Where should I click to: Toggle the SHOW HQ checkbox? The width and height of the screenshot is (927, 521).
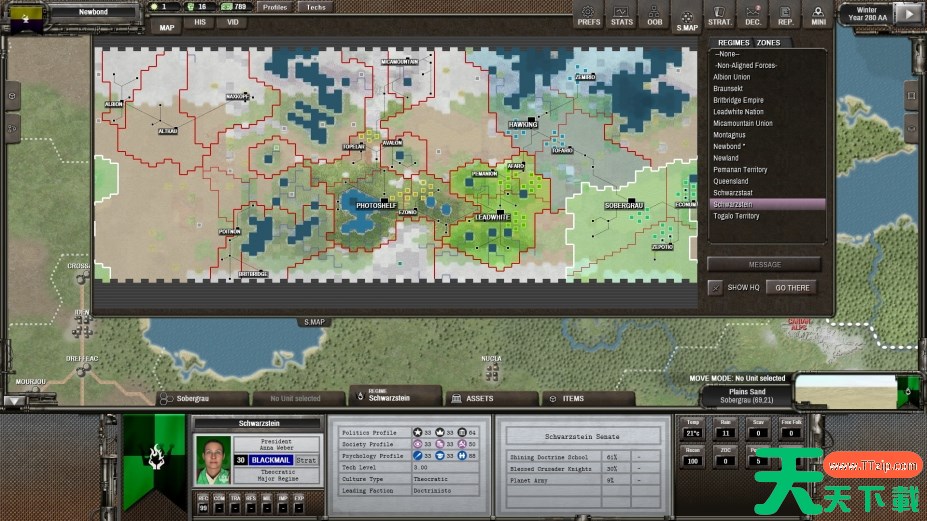(x=715, y=287)
